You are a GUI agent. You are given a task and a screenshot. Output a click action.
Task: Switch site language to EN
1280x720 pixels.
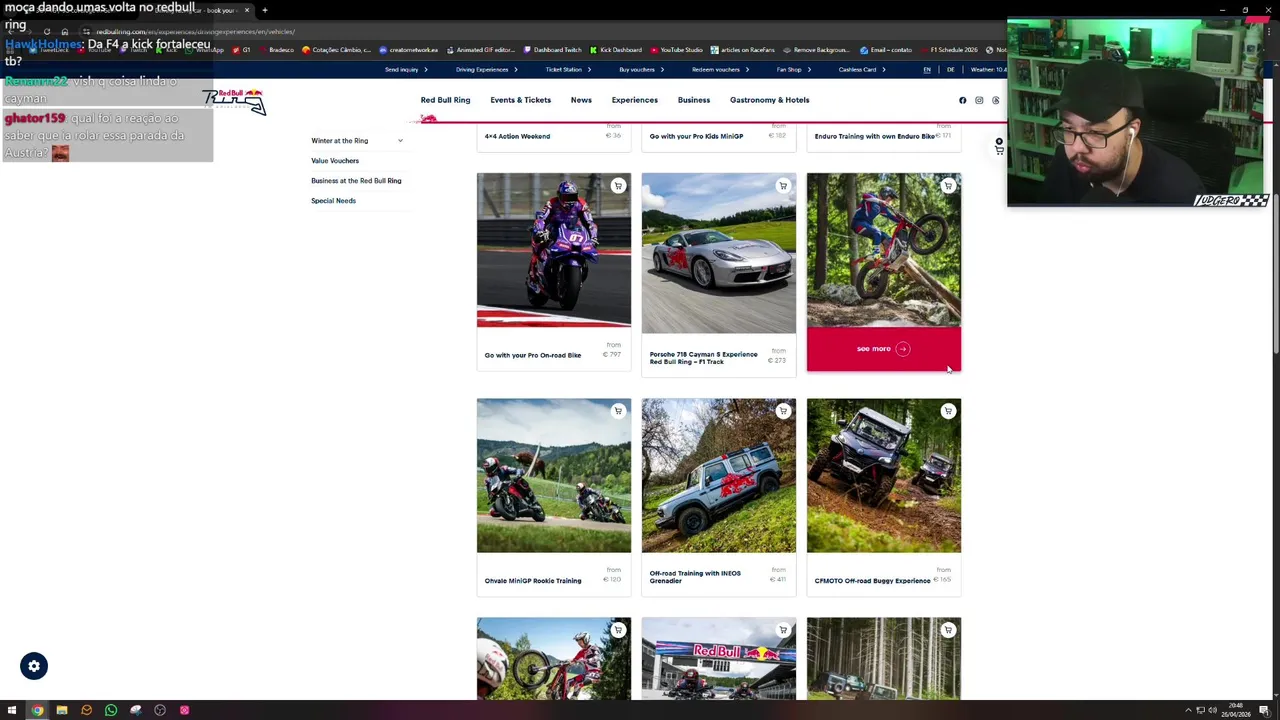click(x=927, y=70)
